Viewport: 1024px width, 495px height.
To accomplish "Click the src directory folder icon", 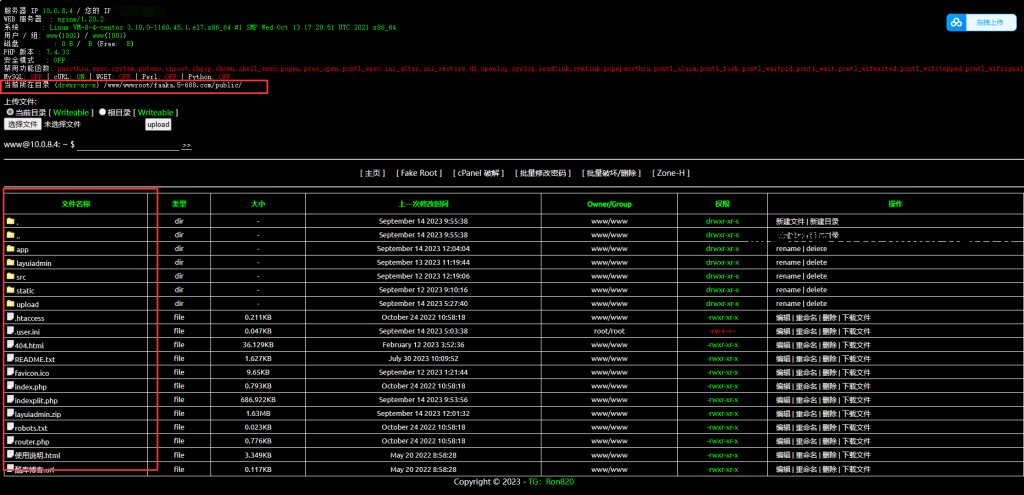I will 11,277.
